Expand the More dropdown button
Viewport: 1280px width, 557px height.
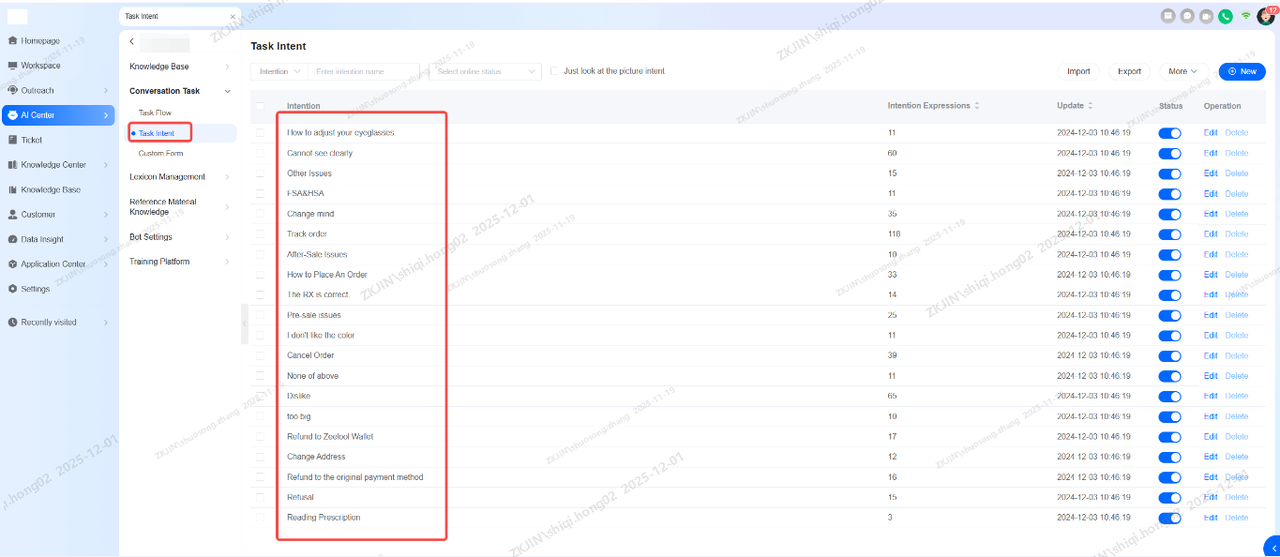pyautogui.click(x=1184, y=71)
